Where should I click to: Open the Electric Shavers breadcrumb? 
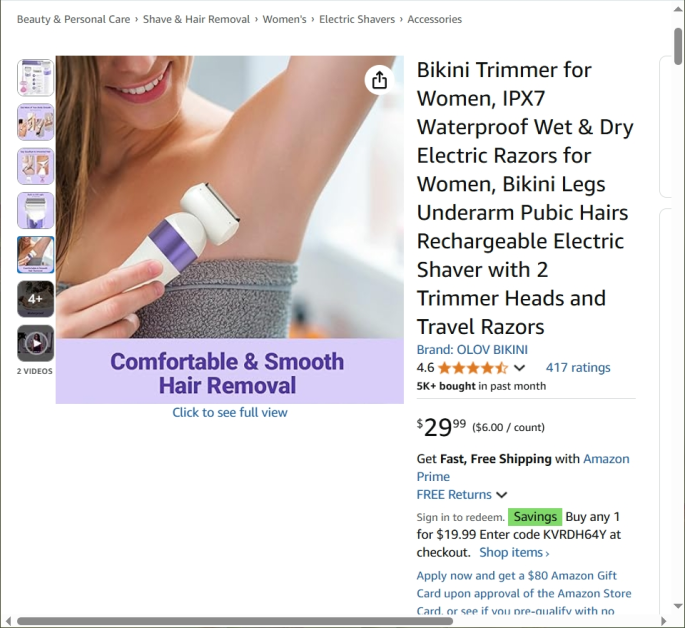click(356, 19)
